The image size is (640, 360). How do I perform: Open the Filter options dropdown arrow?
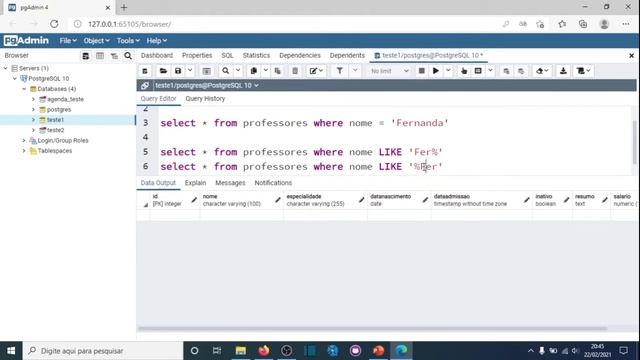tap(355, 71)
